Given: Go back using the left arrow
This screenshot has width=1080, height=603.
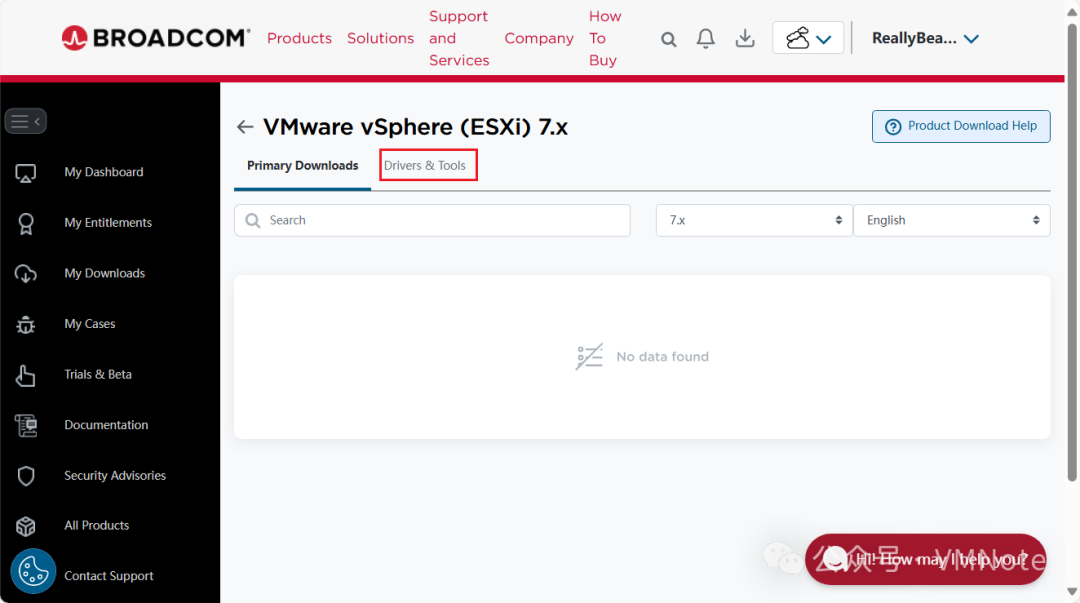Looking at the screenshot, I should coord(245,127).
